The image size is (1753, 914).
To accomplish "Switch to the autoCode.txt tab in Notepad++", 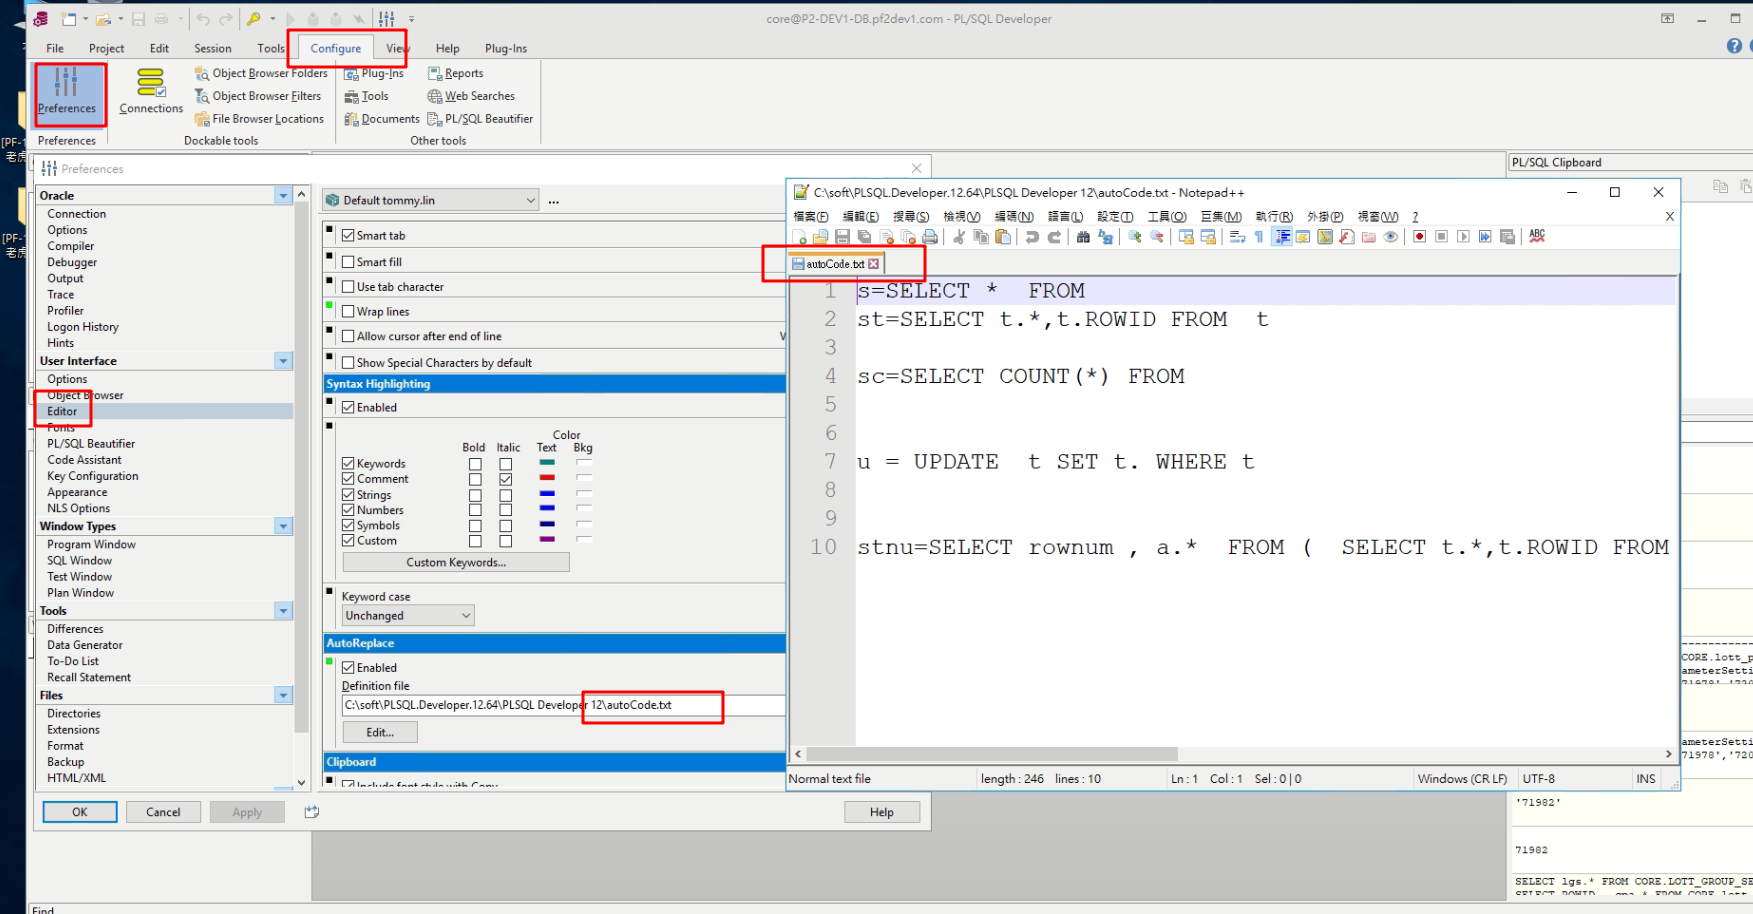I will pos(836,264).
